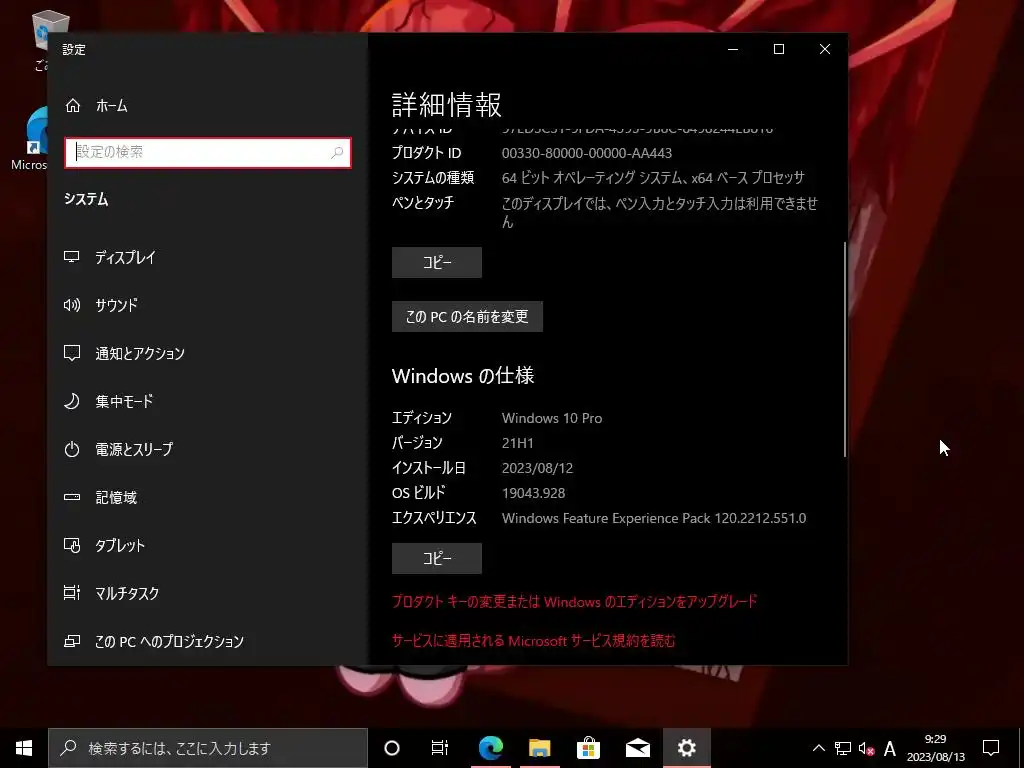1024x768 pixels.
Task: Click the Settings gear on the taskbar
Action: pos(686,748)
